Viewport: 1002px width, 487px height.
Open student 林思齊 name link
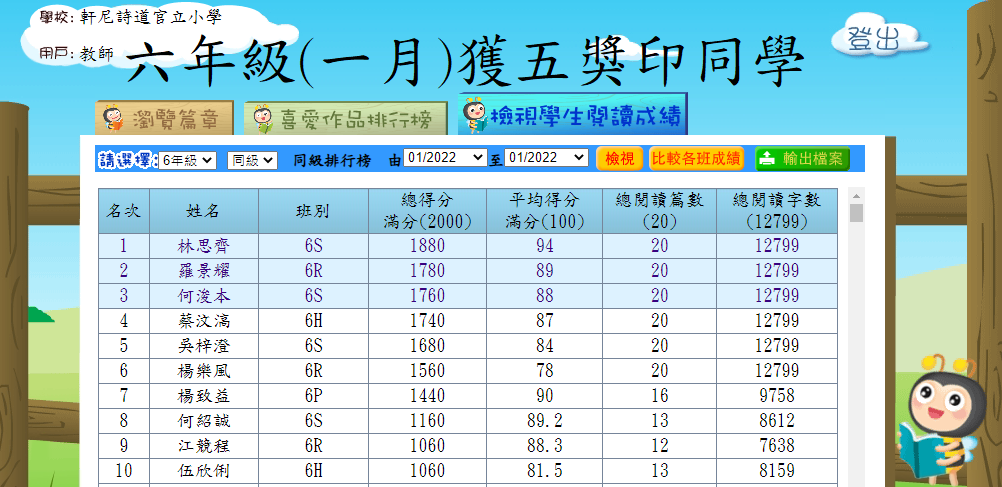[202, 246]
